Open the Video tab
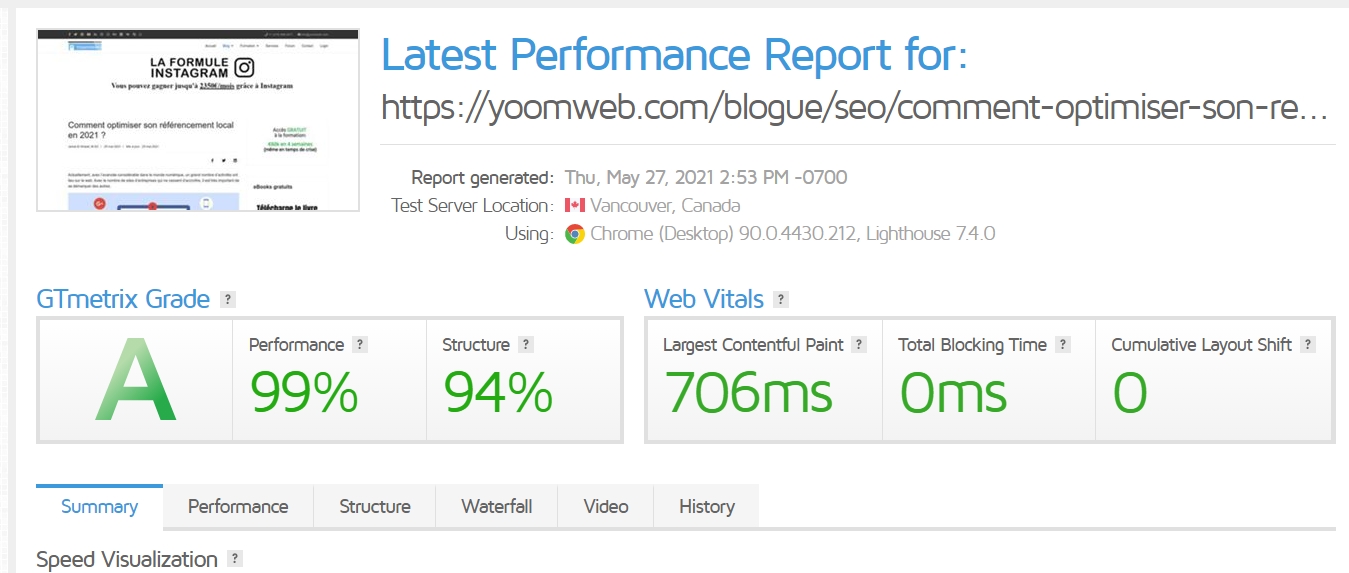 pyautogui.click(x=606, y=506)
